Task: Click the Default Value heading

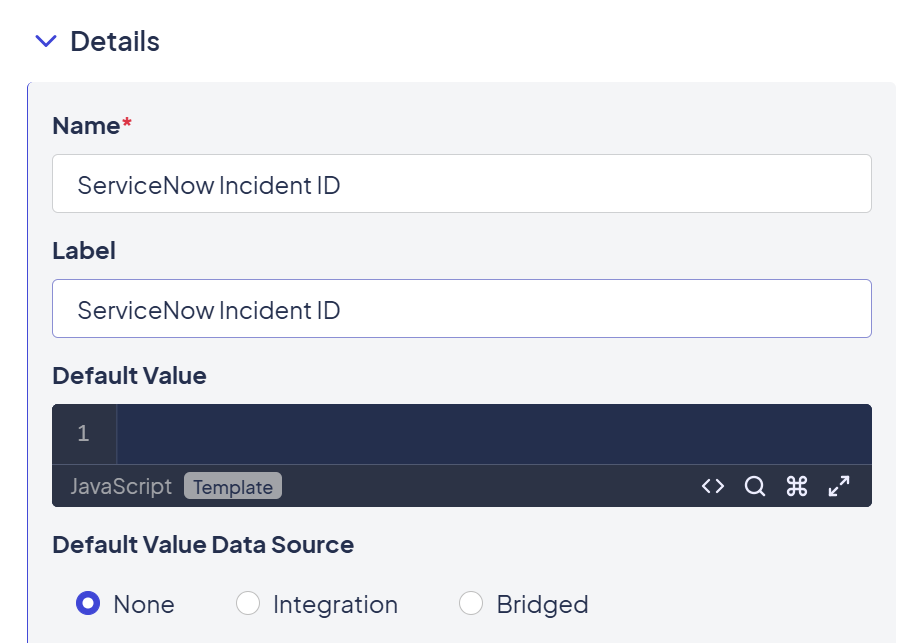Action: point(129,376)
